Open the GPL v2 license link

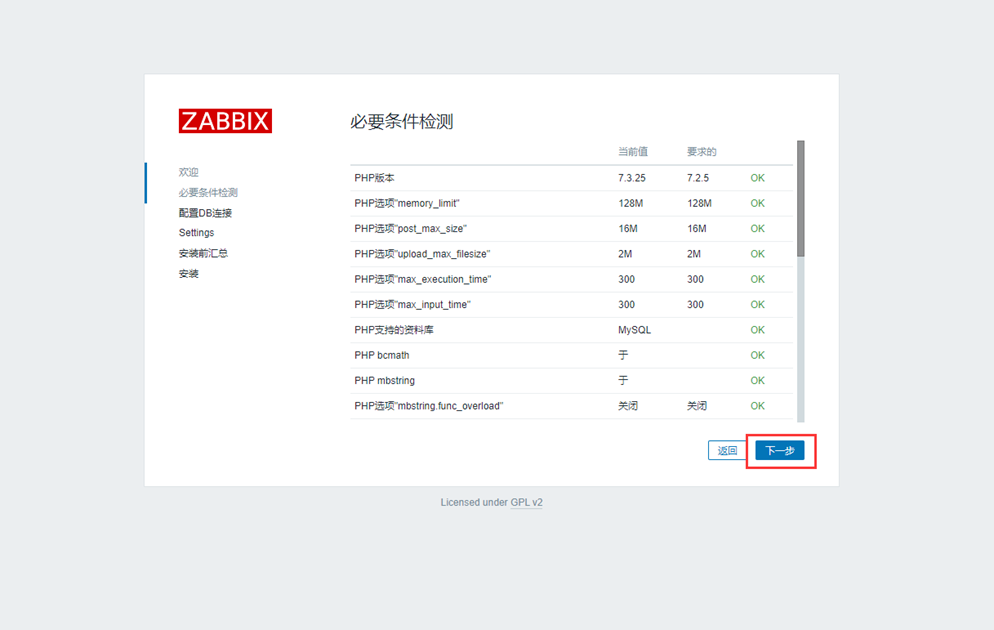point(526,502)
